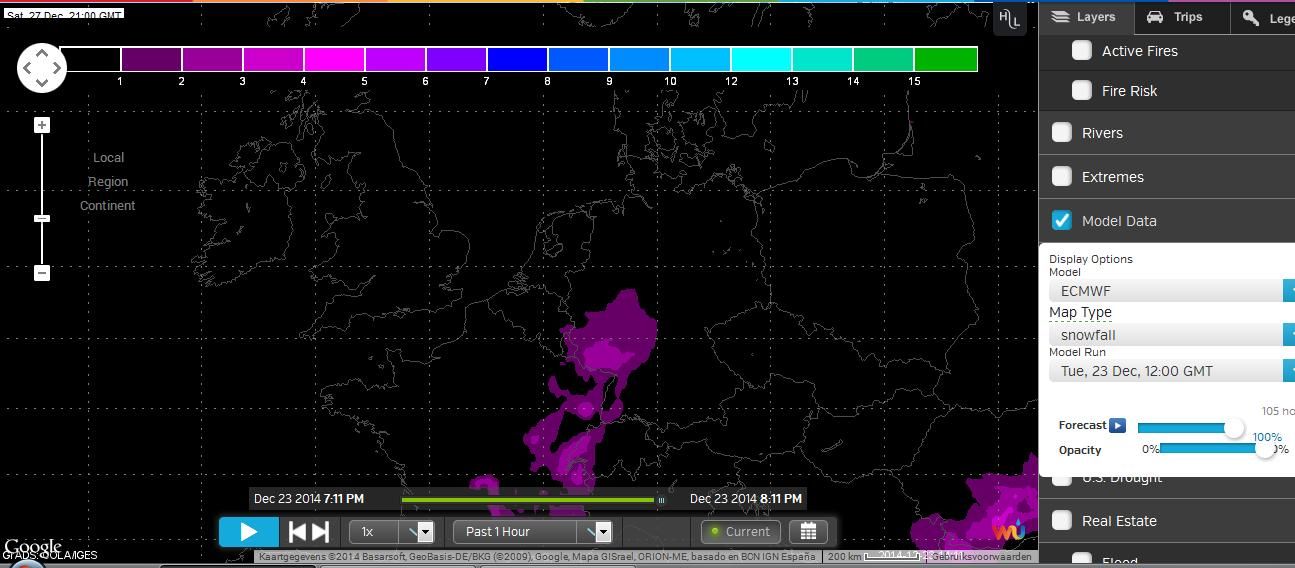
Task: Open the 1x playback speed dropdown
Action: [x=392, y=531]
